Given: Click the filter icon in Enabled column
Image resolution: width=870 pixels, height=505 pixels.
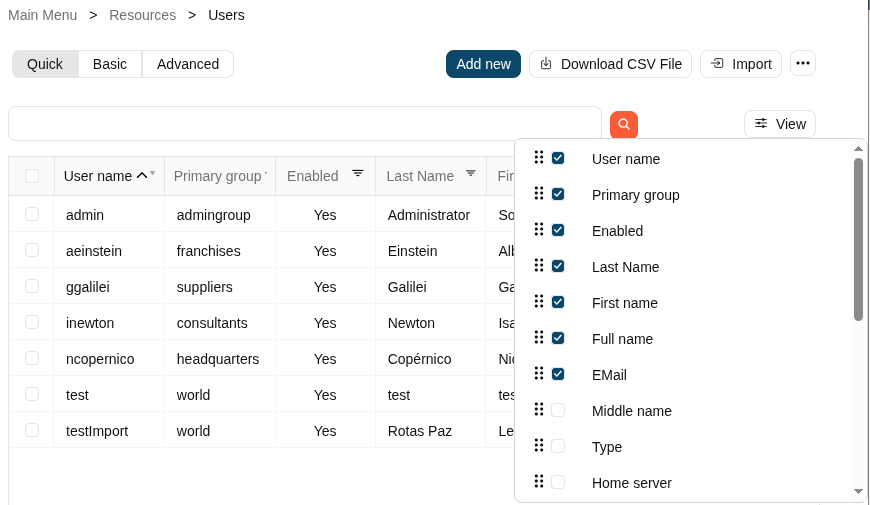Looking at the screenshot, I should [358, 174].
